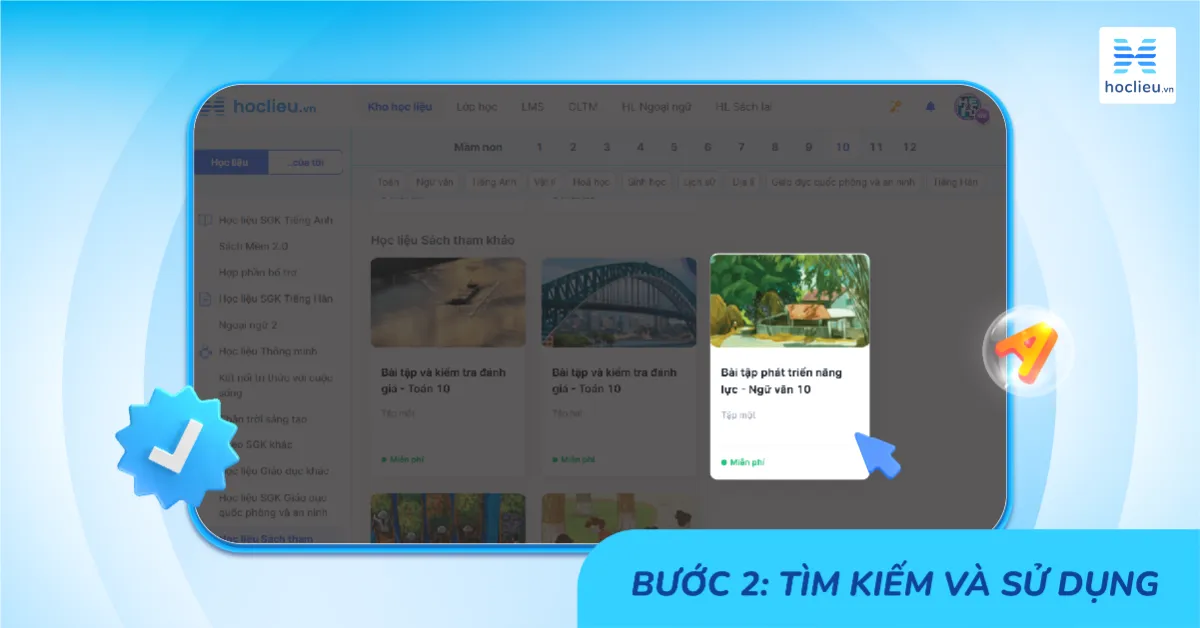The height and width of the screenshot is (628, 1200).
Task: Select the Học liệu toggle in sidebar
Action: (x=232, y=163)
